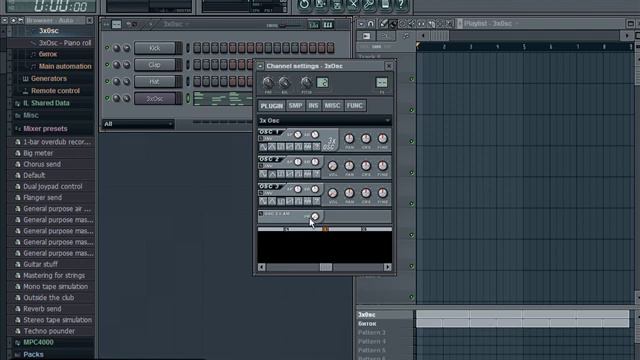This screenshot has height=360, width=640.
Task: Switch to the FUNC tab
Action: coord(354,106)
